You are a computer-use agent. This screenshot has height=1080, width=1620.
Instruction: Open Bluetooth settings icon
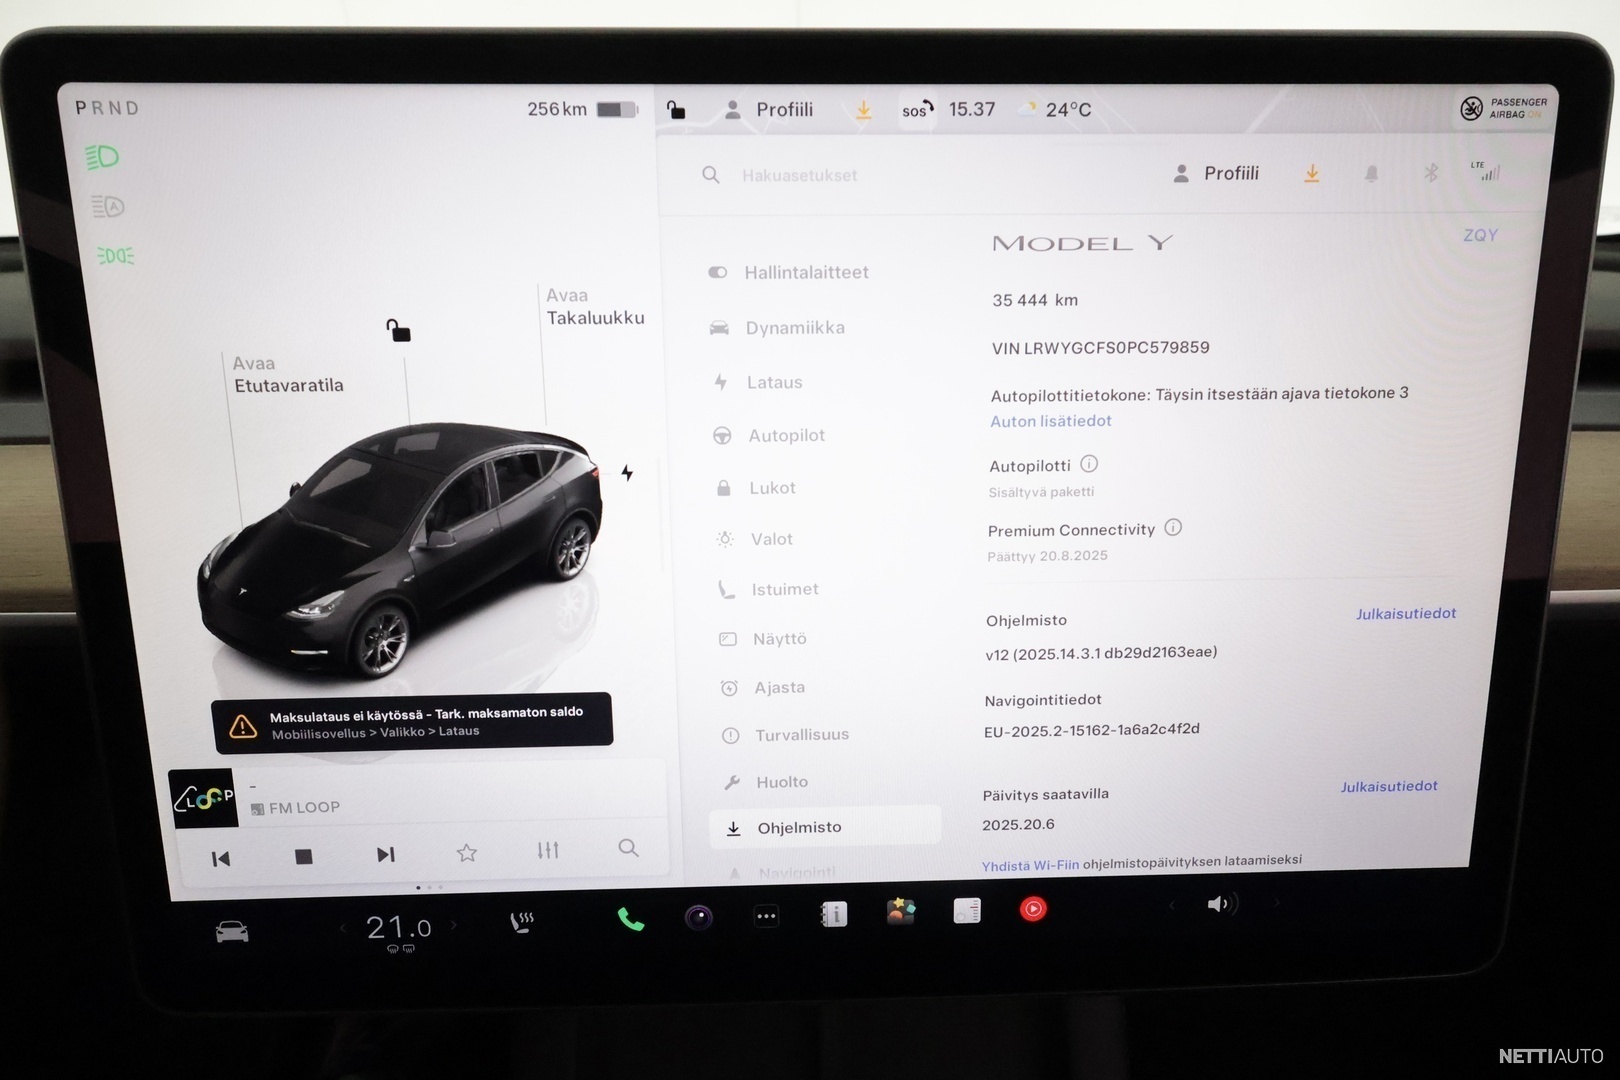click(1431, 173)
